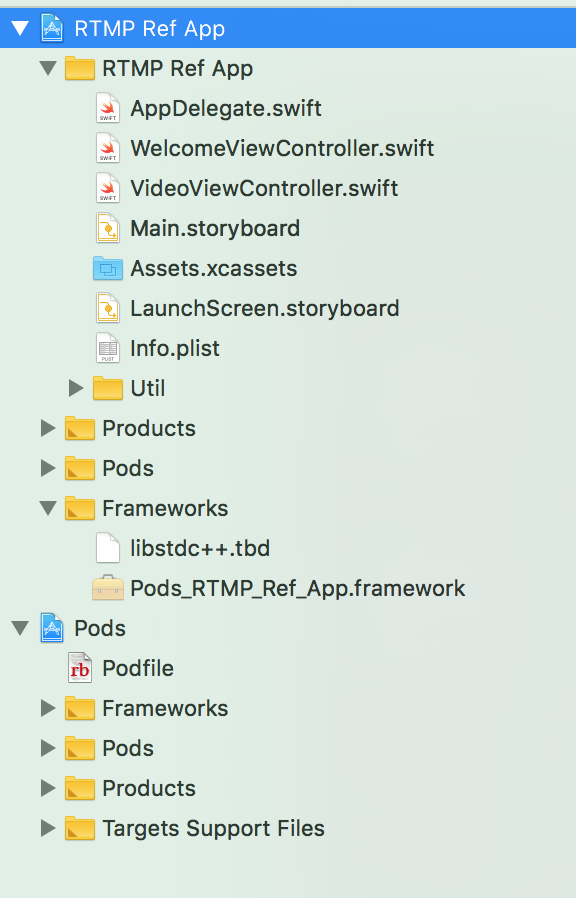Select the Targets Support Files label
576x898 pixels.
[x=213, y=829]
